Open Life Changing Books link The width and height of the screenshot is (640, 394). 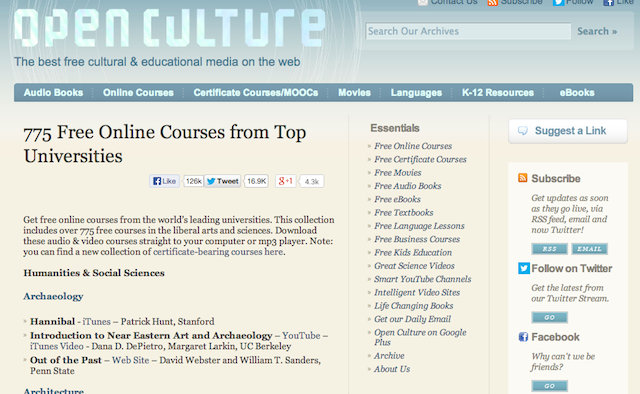click(413, 306)
